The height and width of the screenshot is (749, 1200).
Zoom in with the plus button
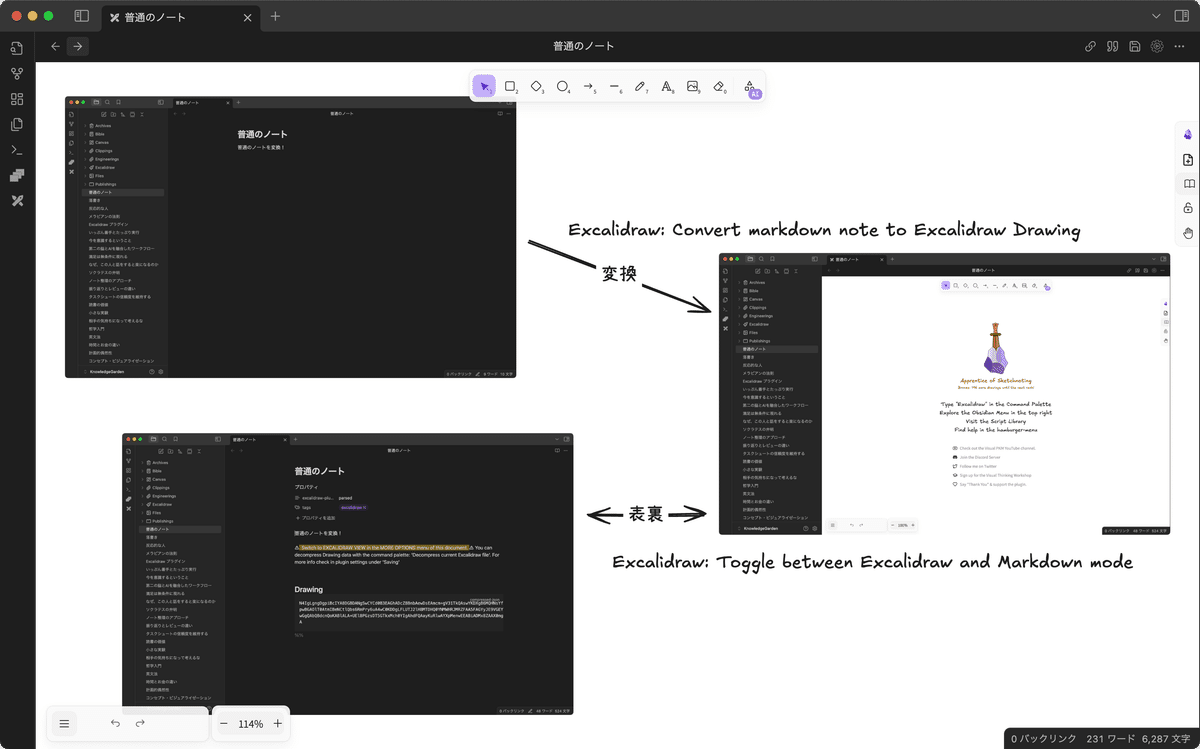click(x=277, y=723)
